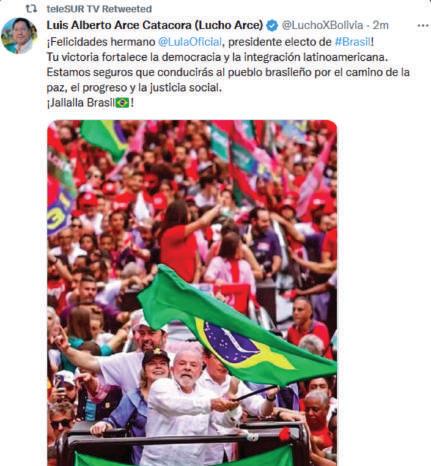Screen dimensions: 431x466
Task: Follow the #Brasil hashtag link
Action: click(x=352, y=42)
